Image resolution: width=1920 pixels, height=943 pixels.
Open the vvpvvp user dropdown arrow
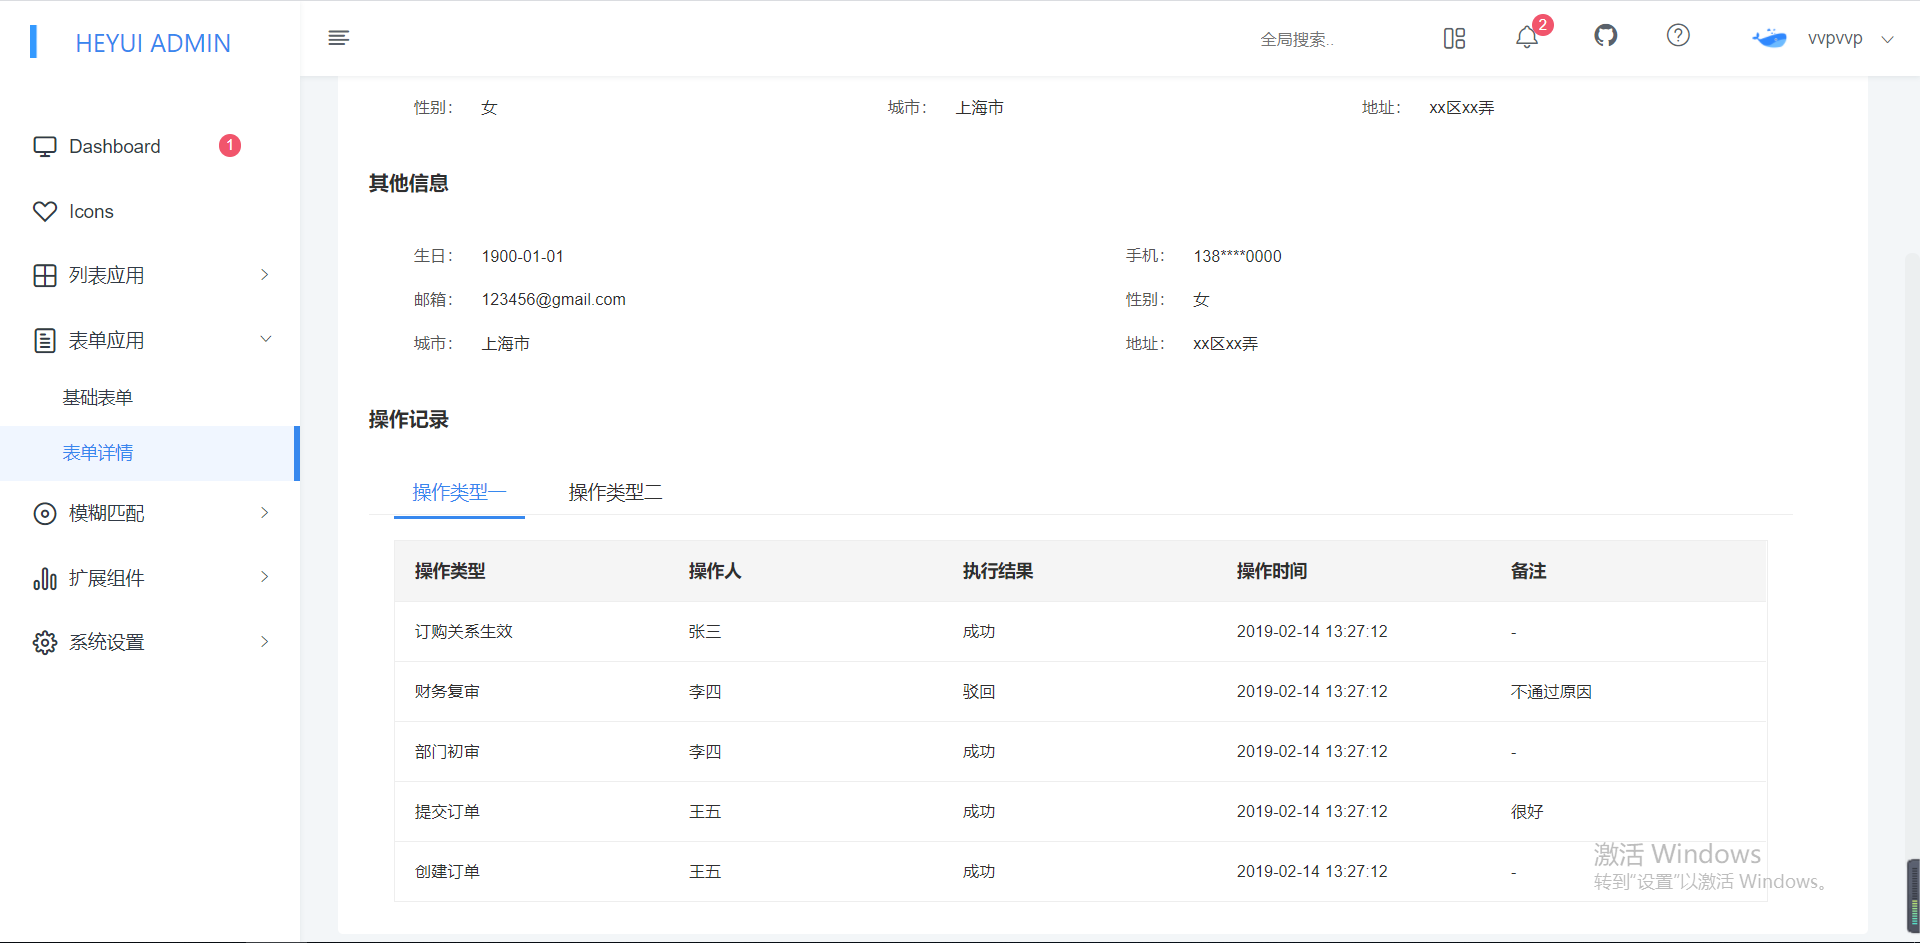[x=1888, y=40]
